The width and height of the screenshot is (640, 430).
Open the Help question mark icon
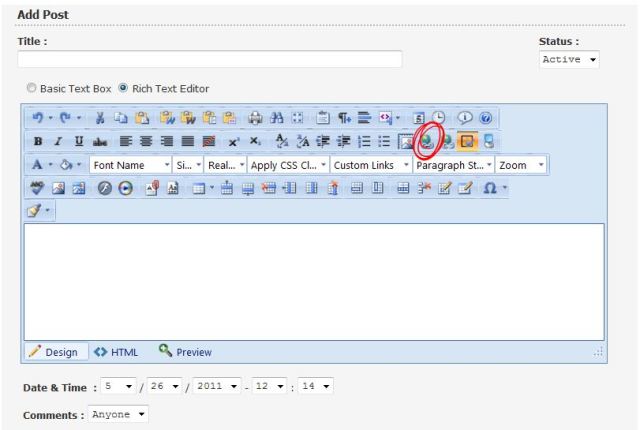click(x=483, y=118)
